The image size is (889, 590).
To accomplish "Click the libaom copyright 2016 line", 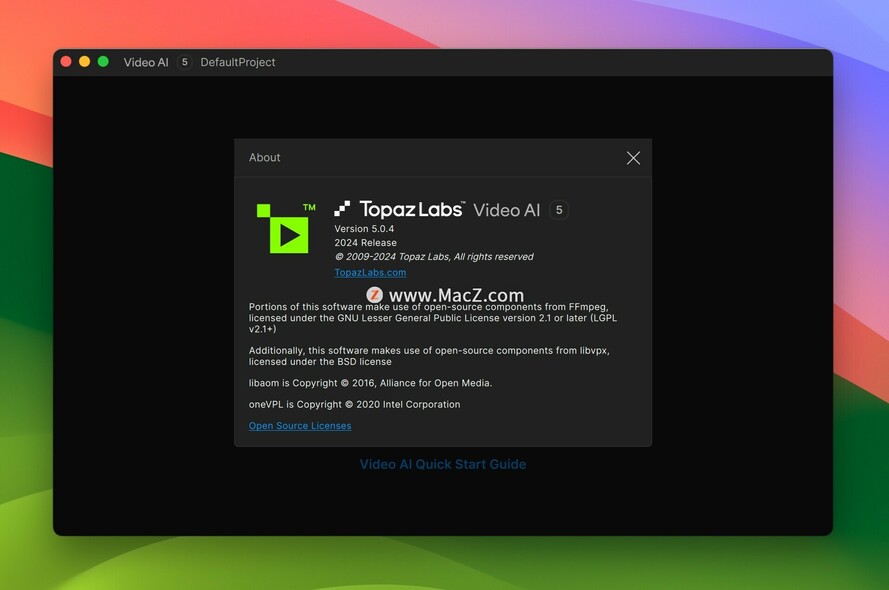I will 370,383.
